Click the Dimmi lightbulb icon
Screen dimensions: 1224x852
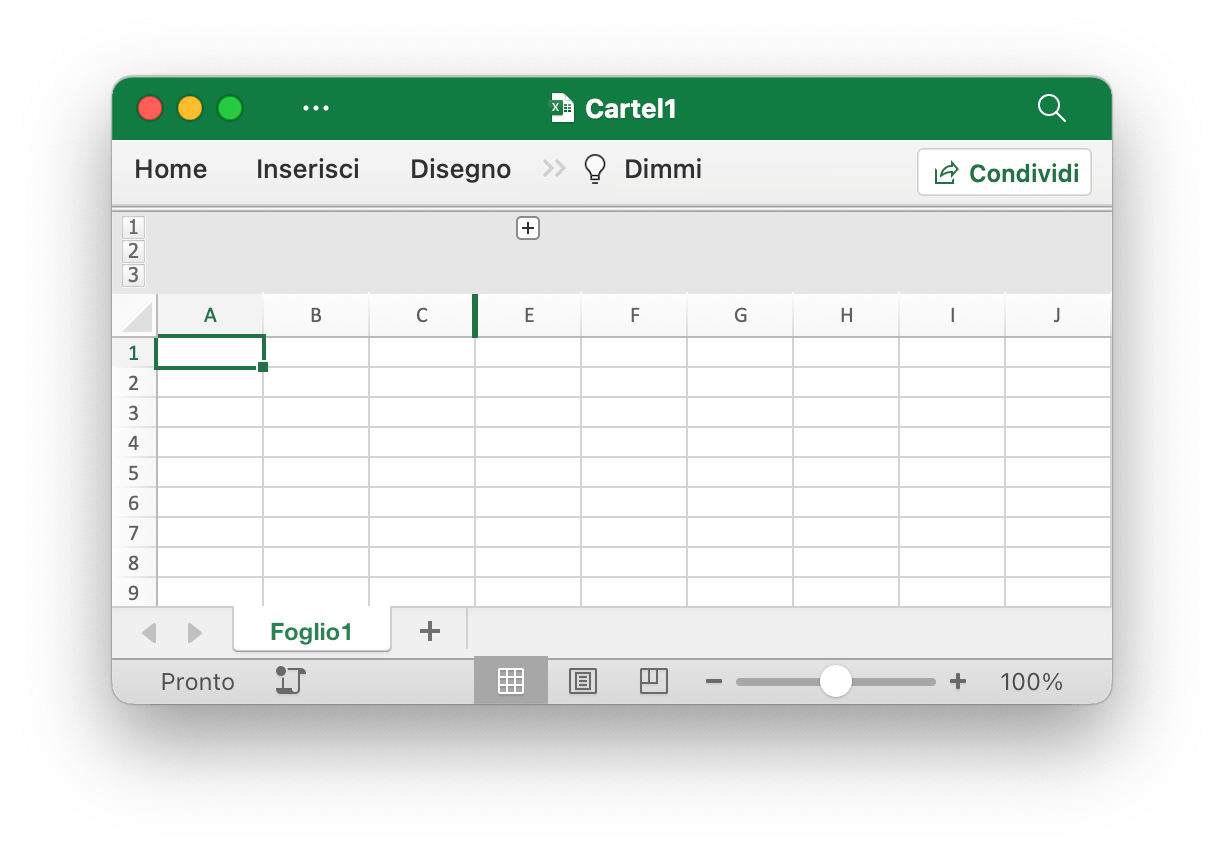[595, 169]
